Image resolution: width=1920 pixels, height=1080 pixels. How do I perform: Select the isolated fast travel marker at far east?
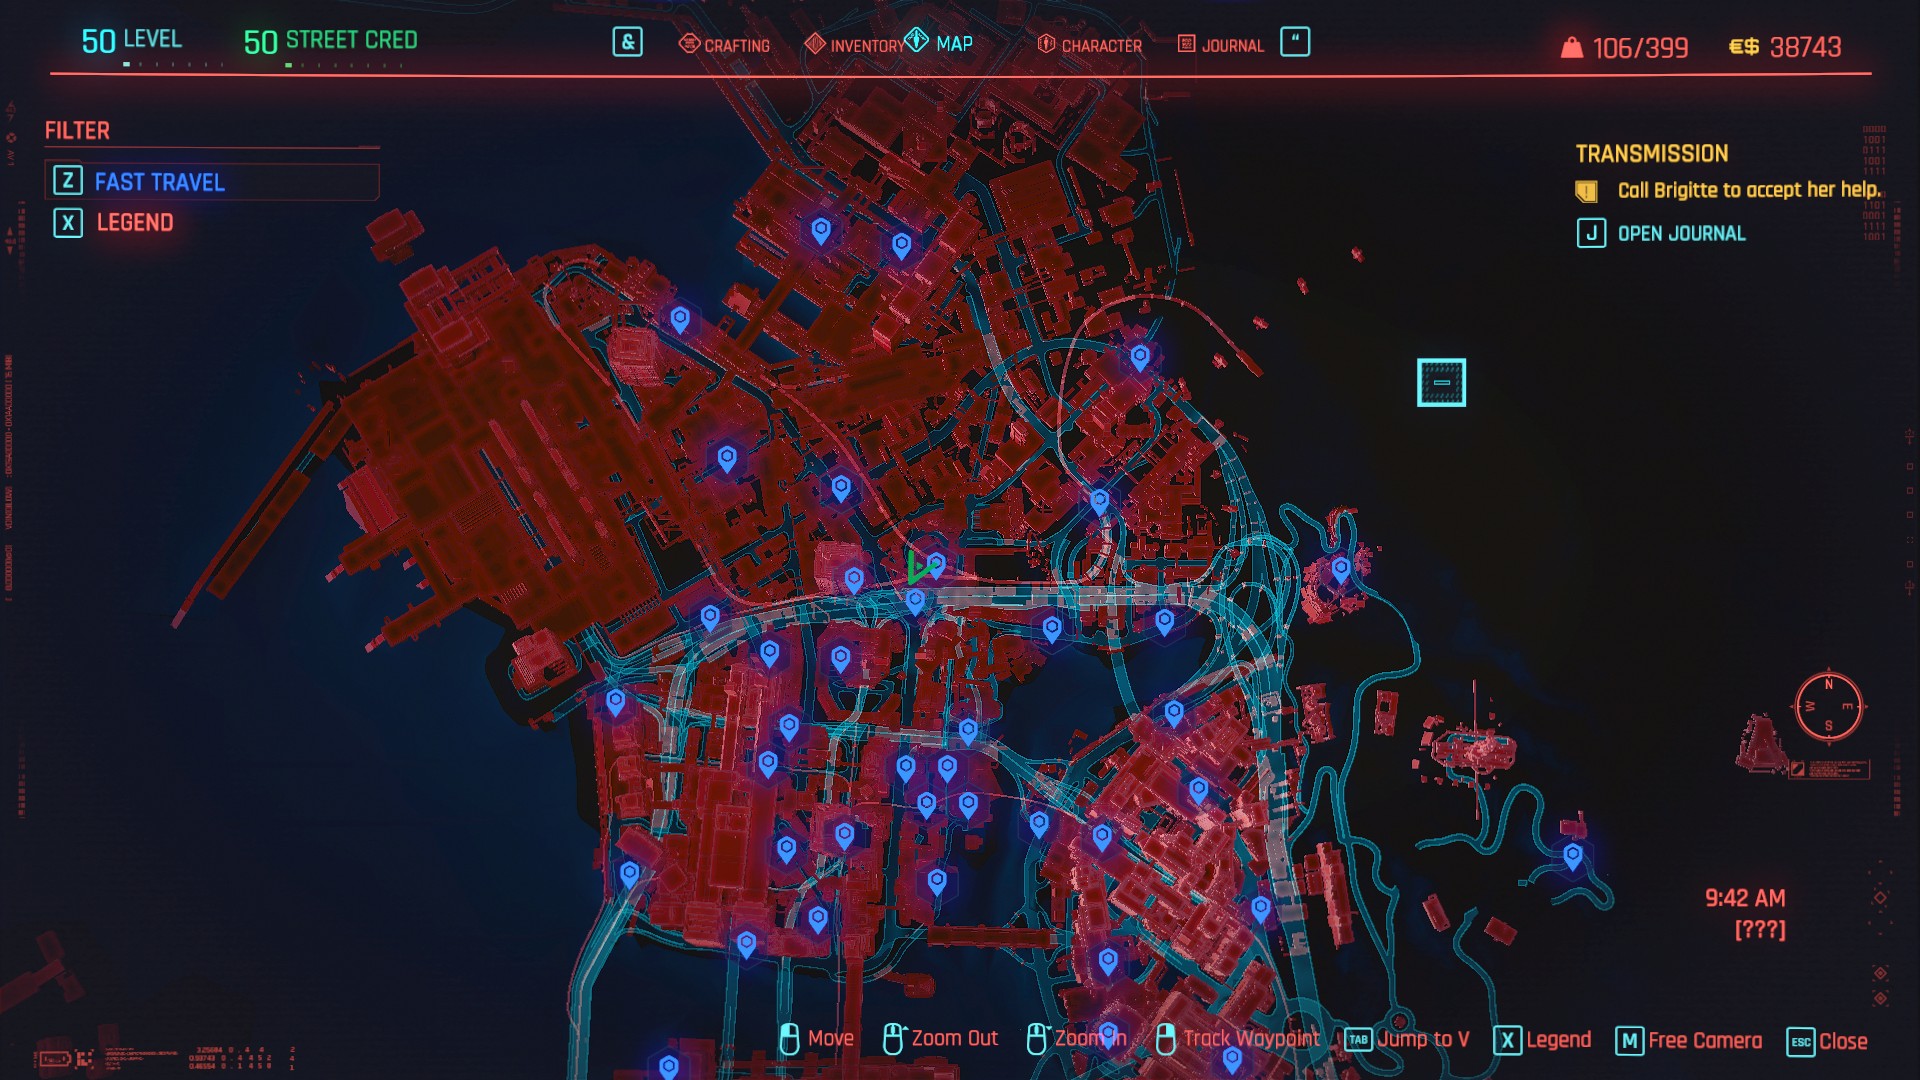(x=1572, y=856)
